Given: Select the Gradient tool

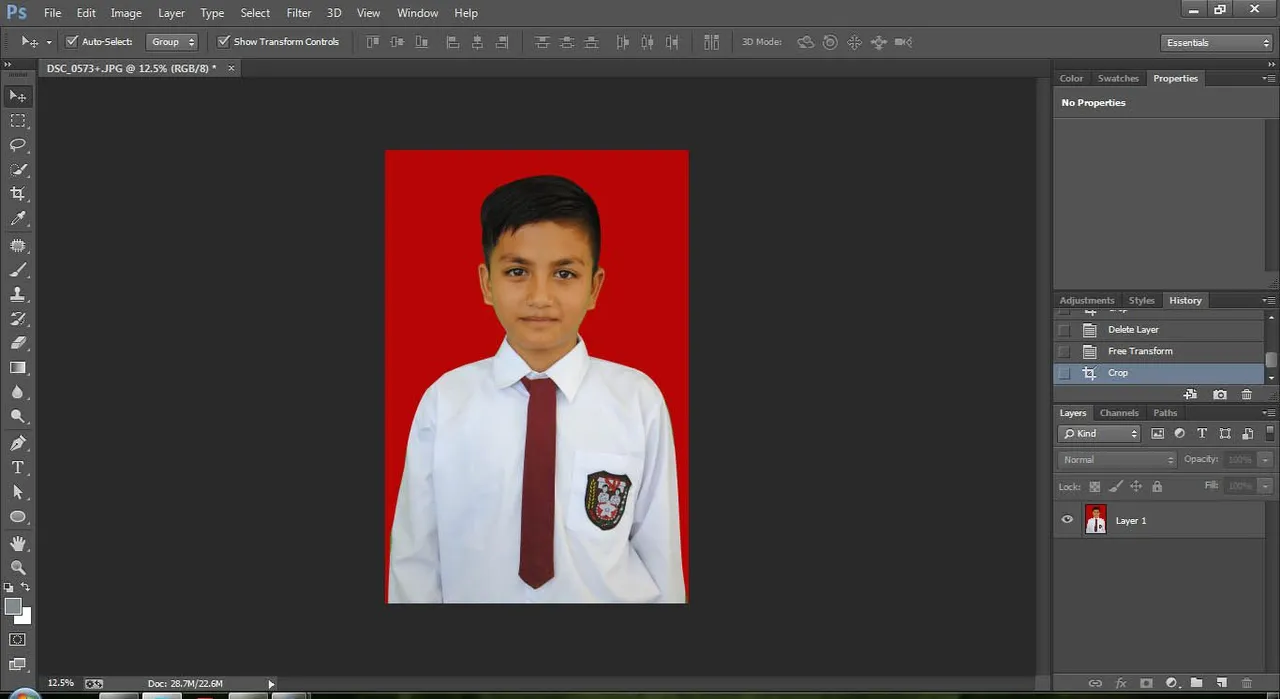Looking at the screenshot, I should point(18,368).
